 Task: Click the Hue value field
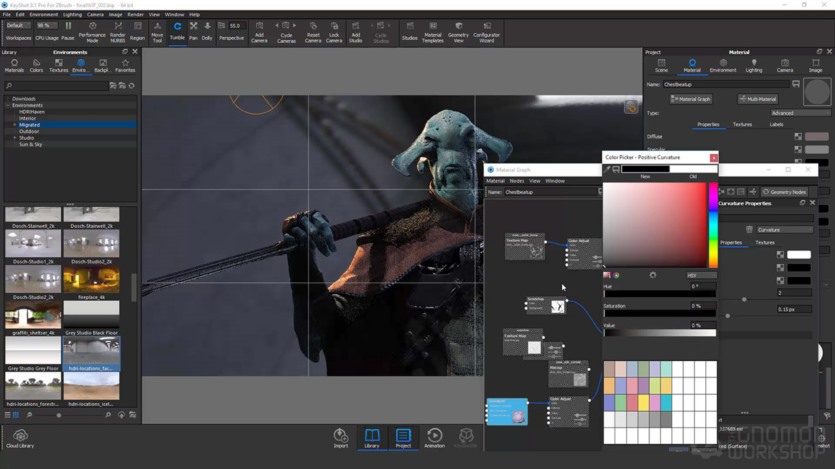click(x=702, y=286)
